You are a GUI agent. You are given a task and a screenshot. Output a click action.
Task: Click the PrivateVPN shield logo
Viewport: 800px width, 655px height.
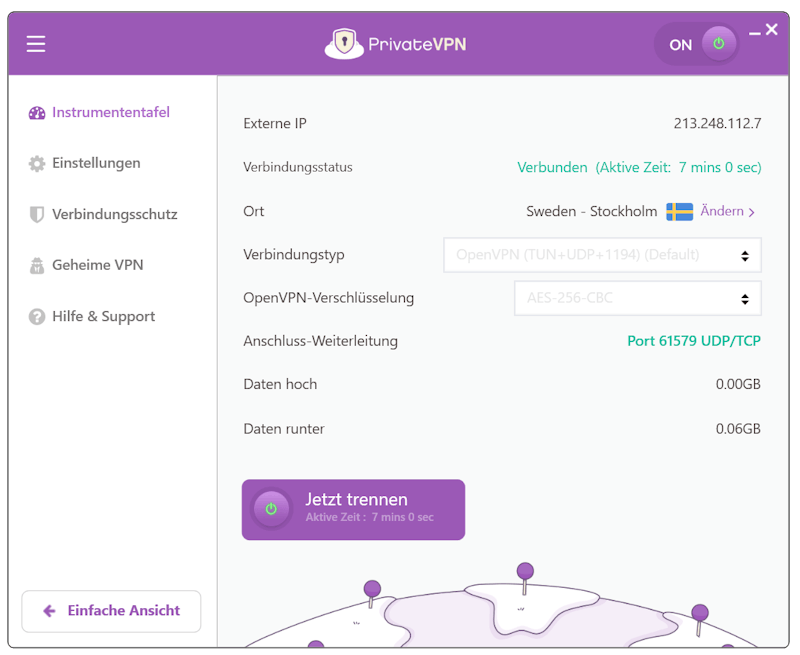click(344, 43)
